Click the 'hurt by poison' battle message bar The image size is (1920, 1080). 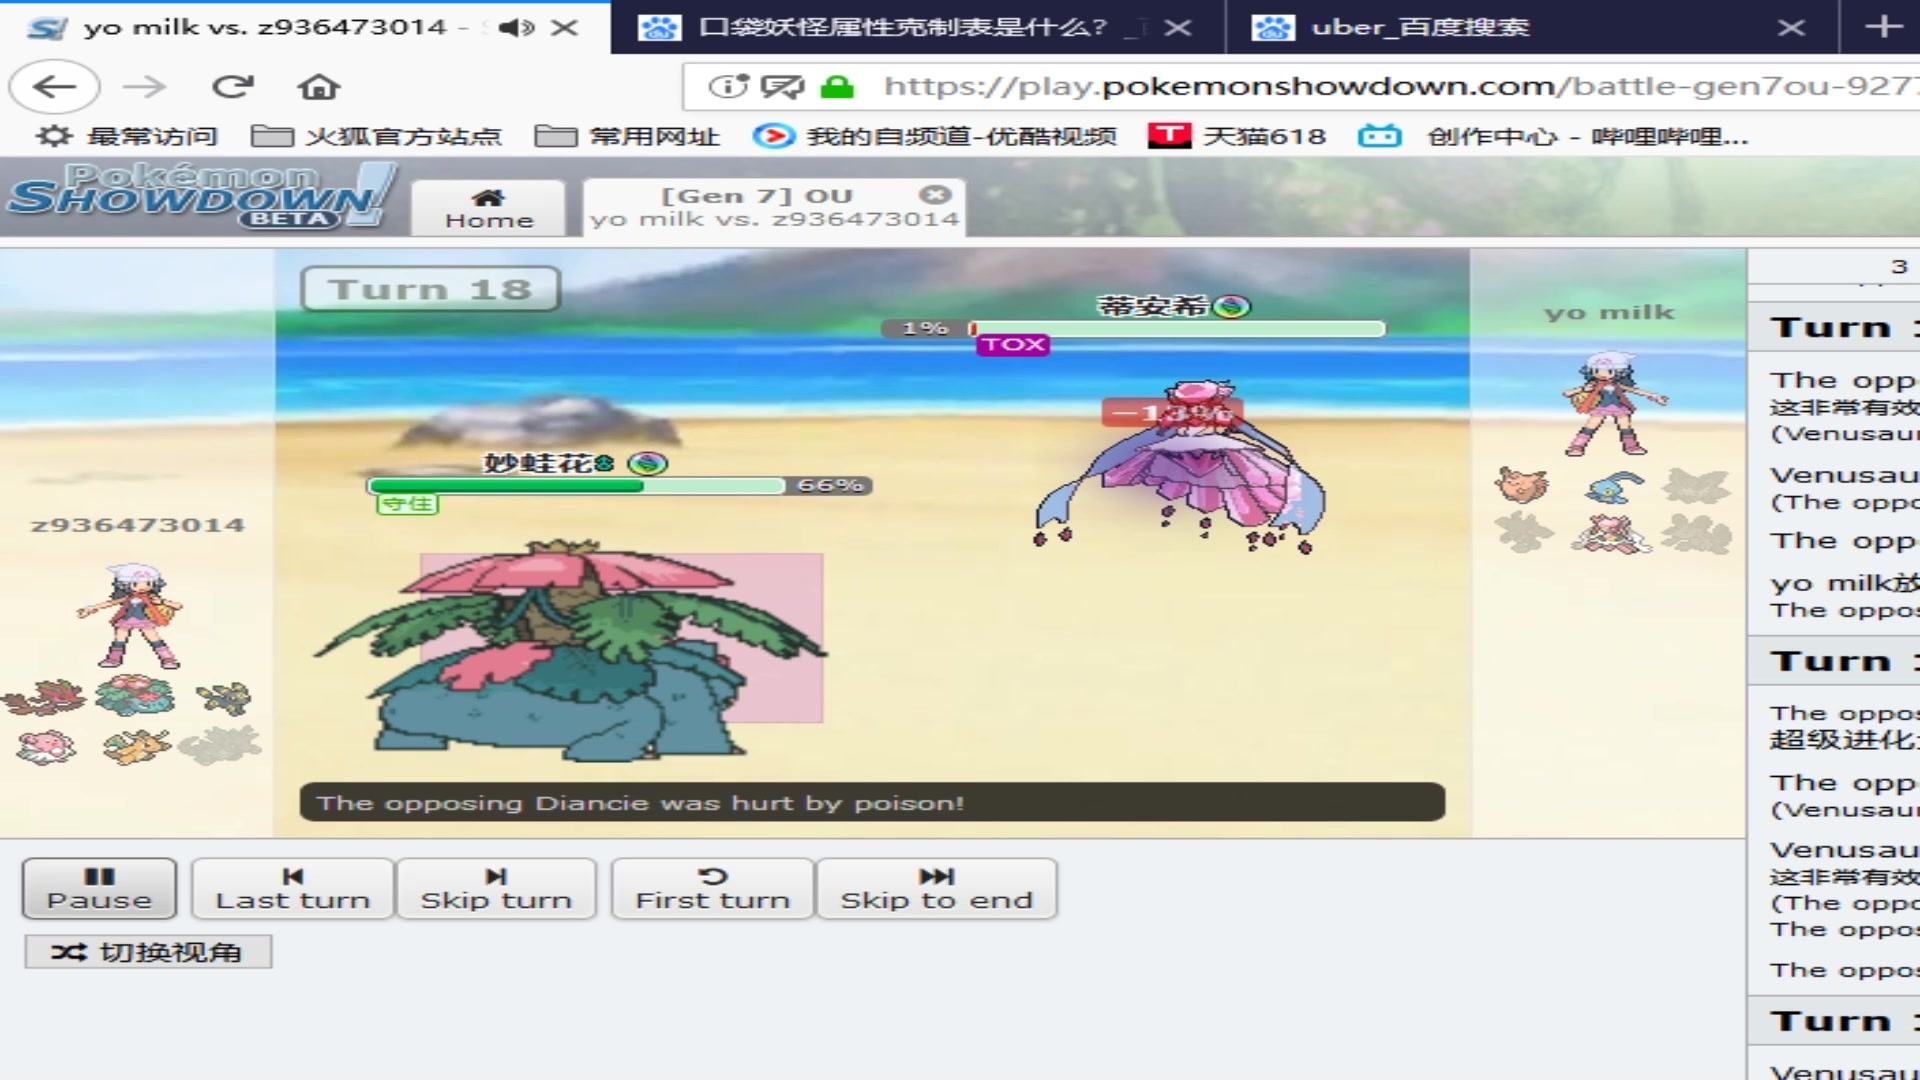coord(872,802)
